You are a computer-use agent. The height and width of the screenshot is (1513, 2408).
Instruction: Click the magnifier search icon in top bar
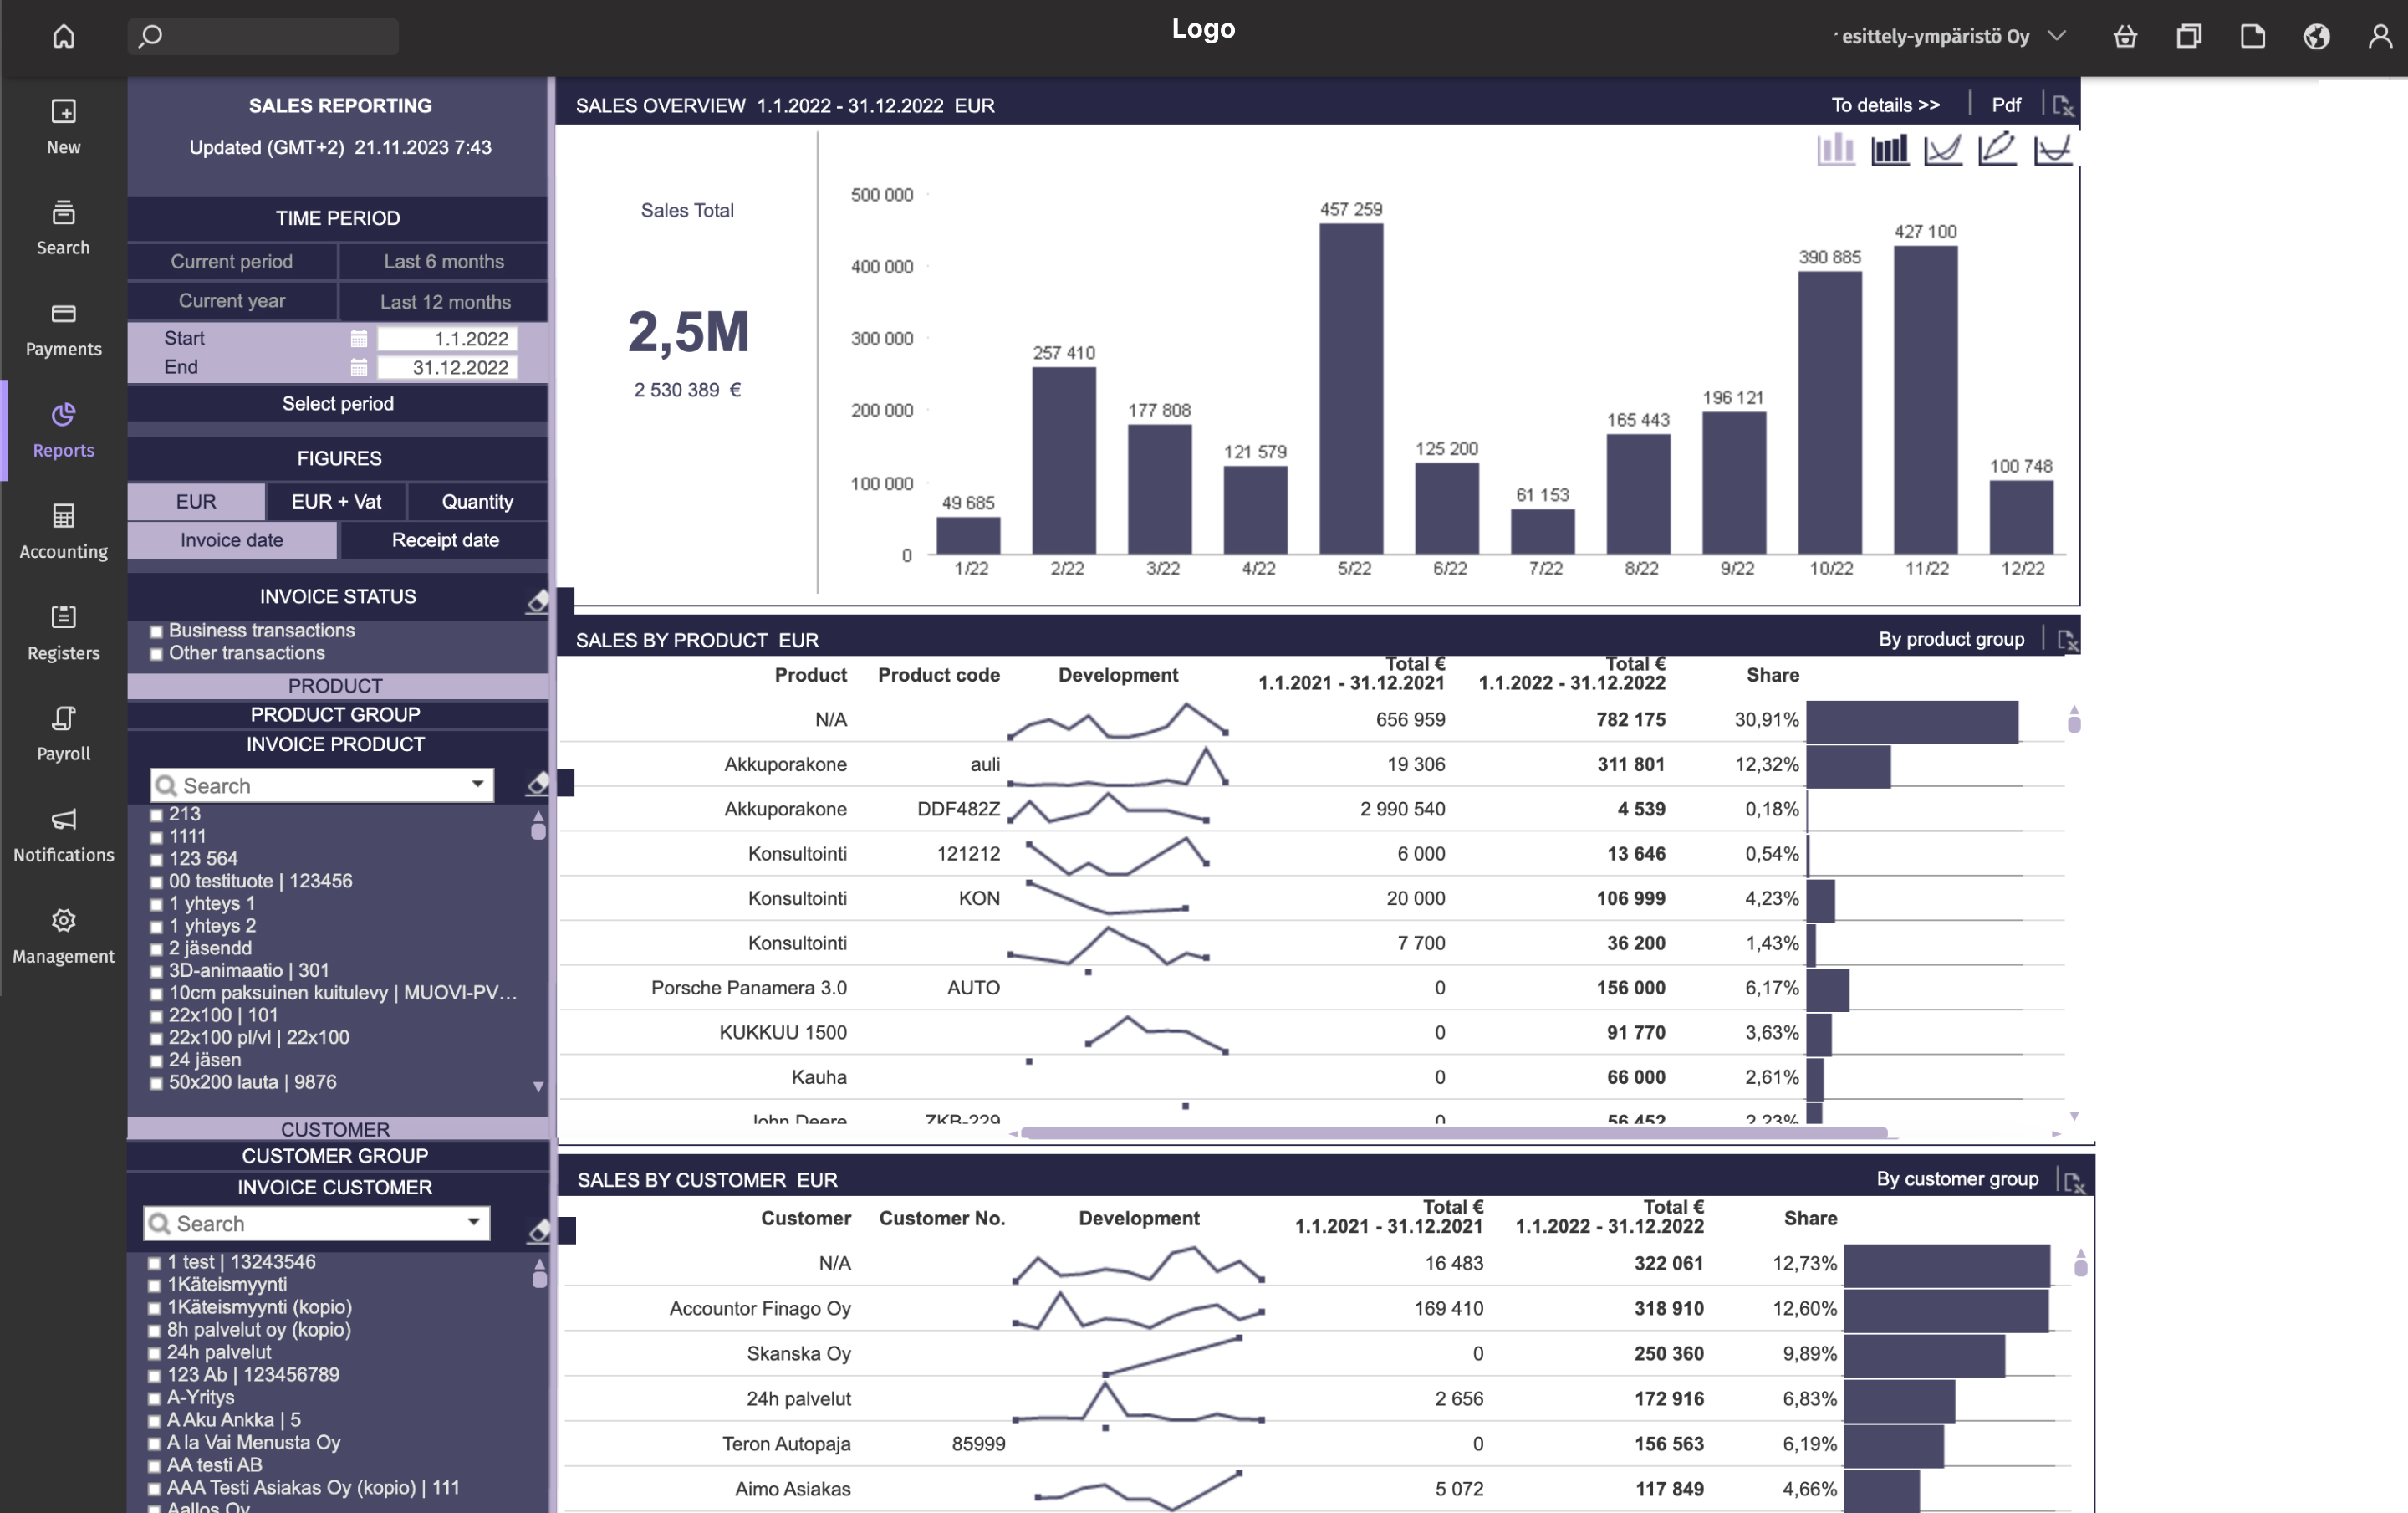[x=150, y=37]
